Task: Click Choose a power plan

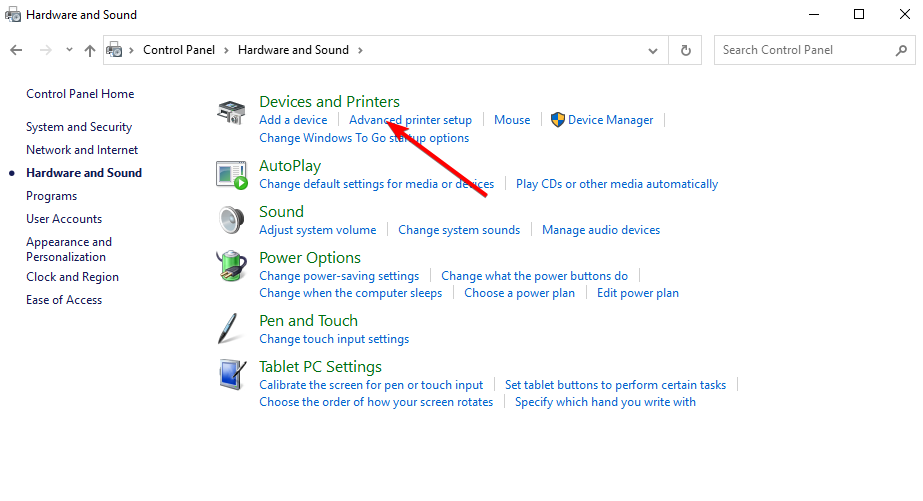Action: [519, 293]
